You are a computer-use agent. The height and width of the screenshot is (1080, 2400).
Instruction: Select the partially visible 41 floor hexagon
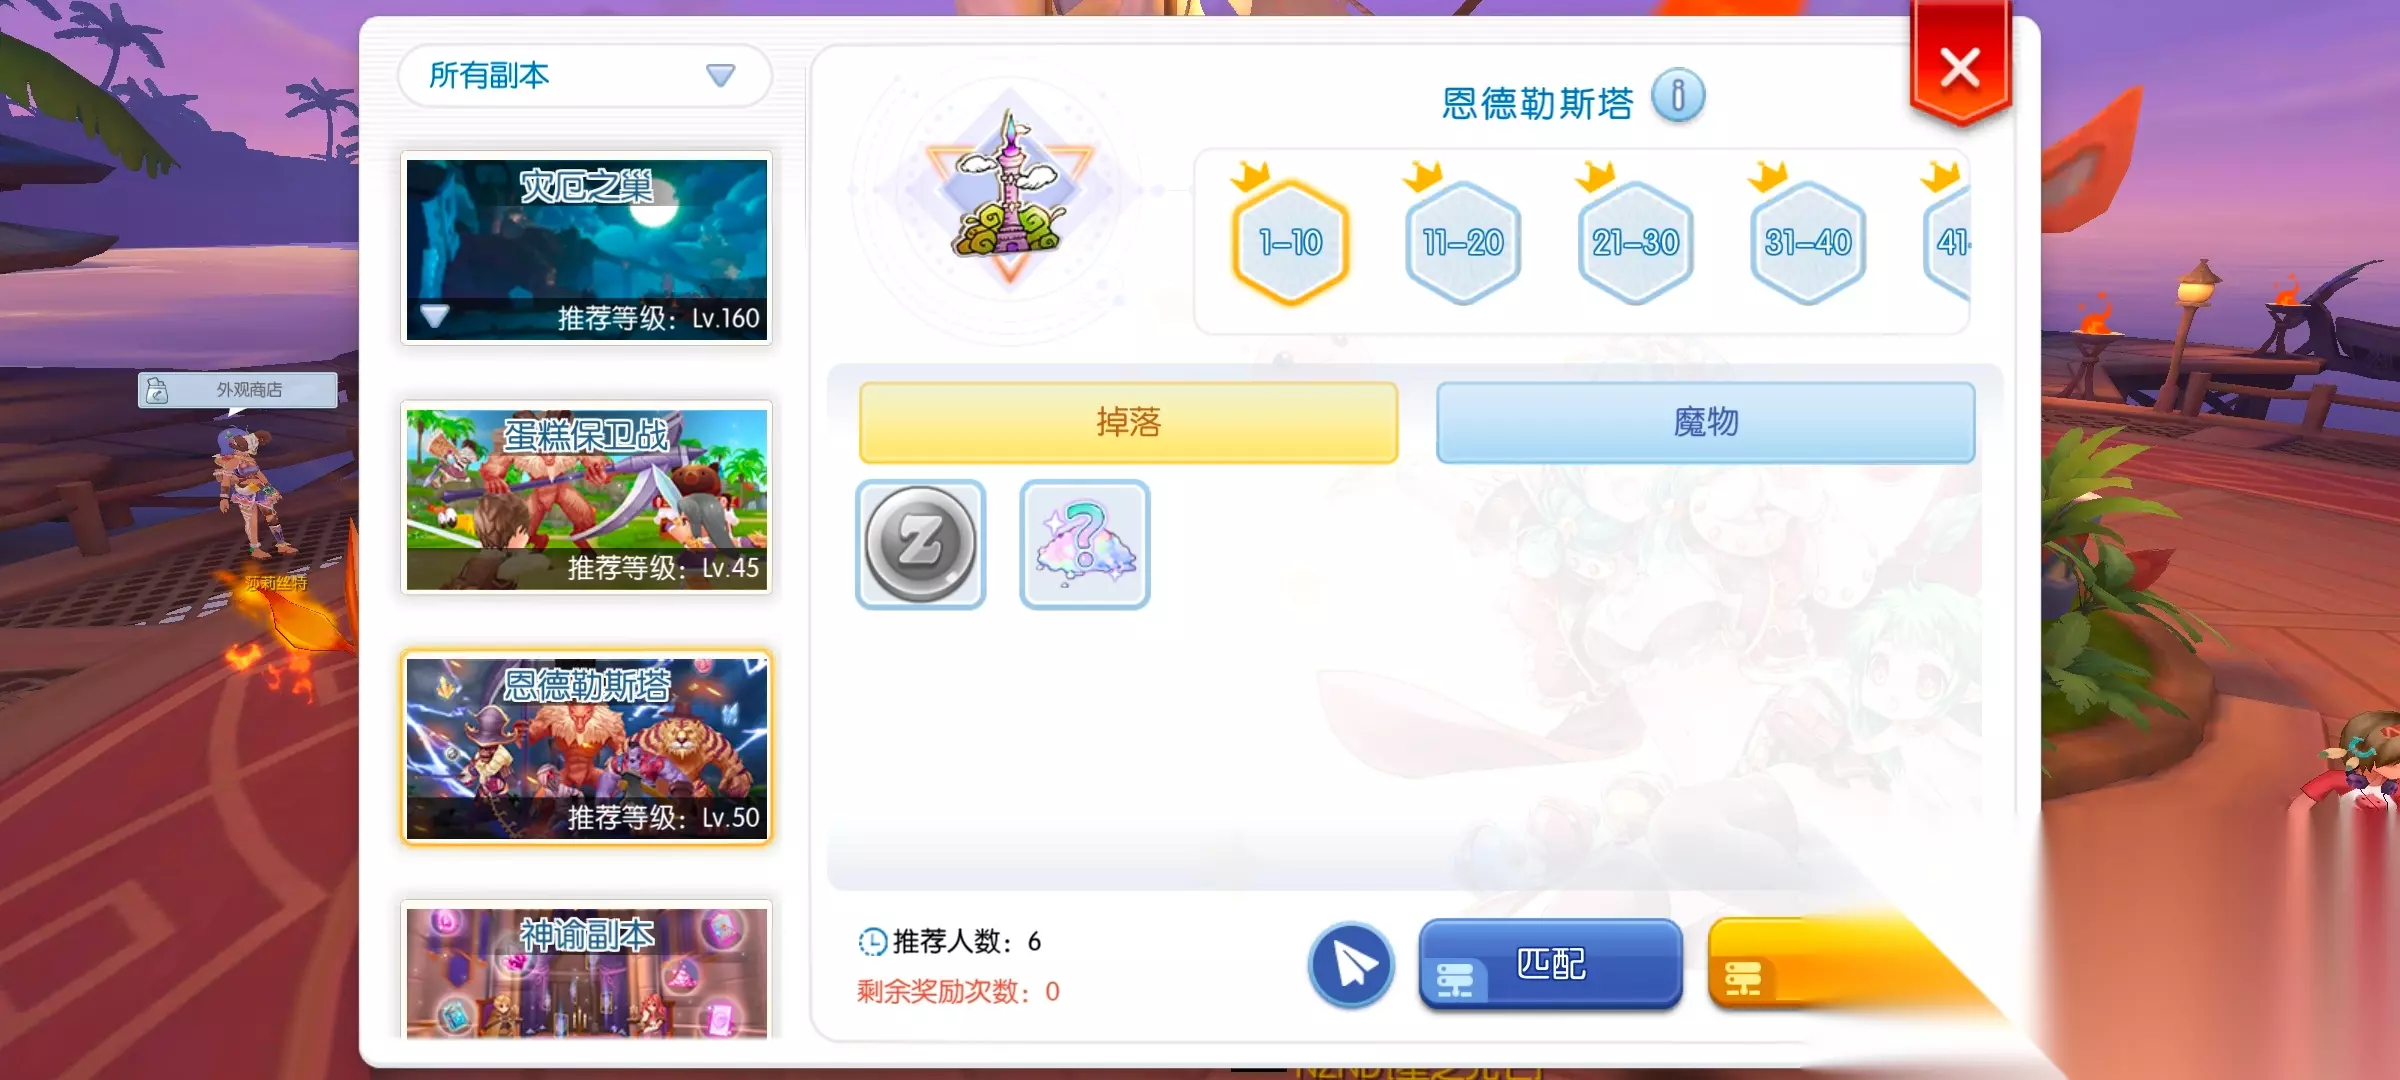click(x=1948, y=241)
